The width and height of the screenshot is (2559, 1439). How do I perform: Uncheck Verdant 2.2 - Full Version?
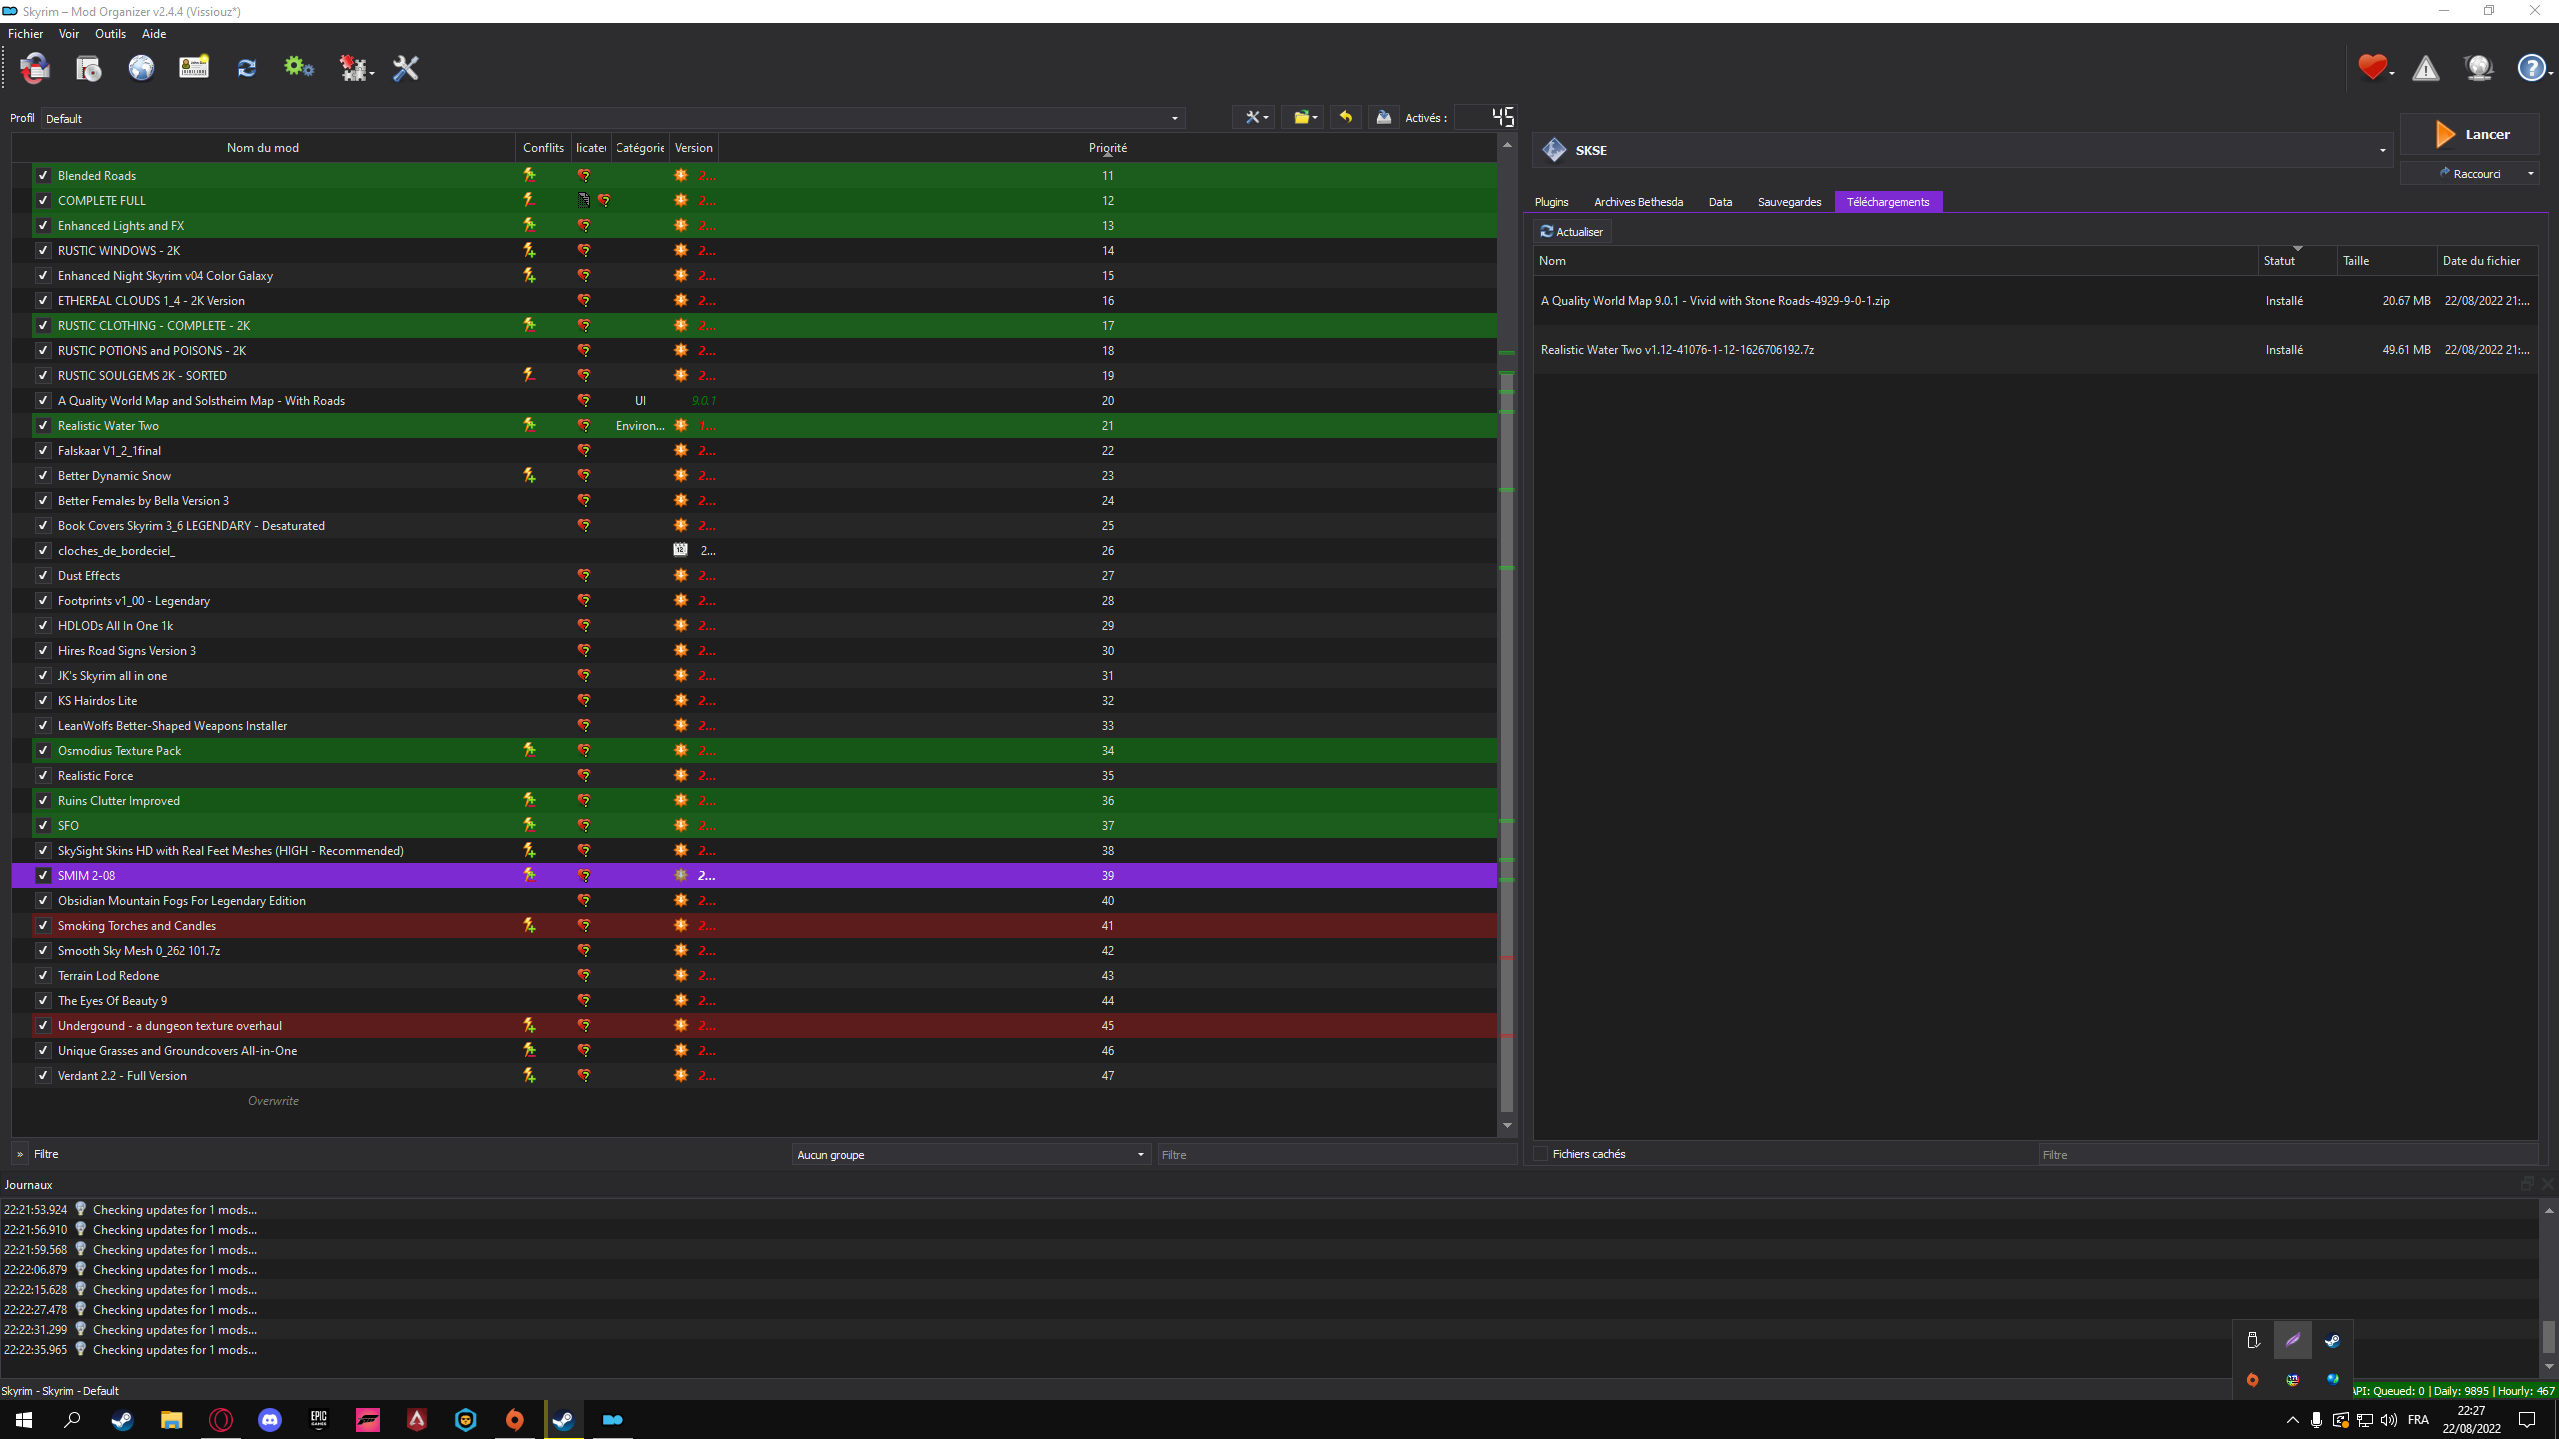click(43, 1075)
